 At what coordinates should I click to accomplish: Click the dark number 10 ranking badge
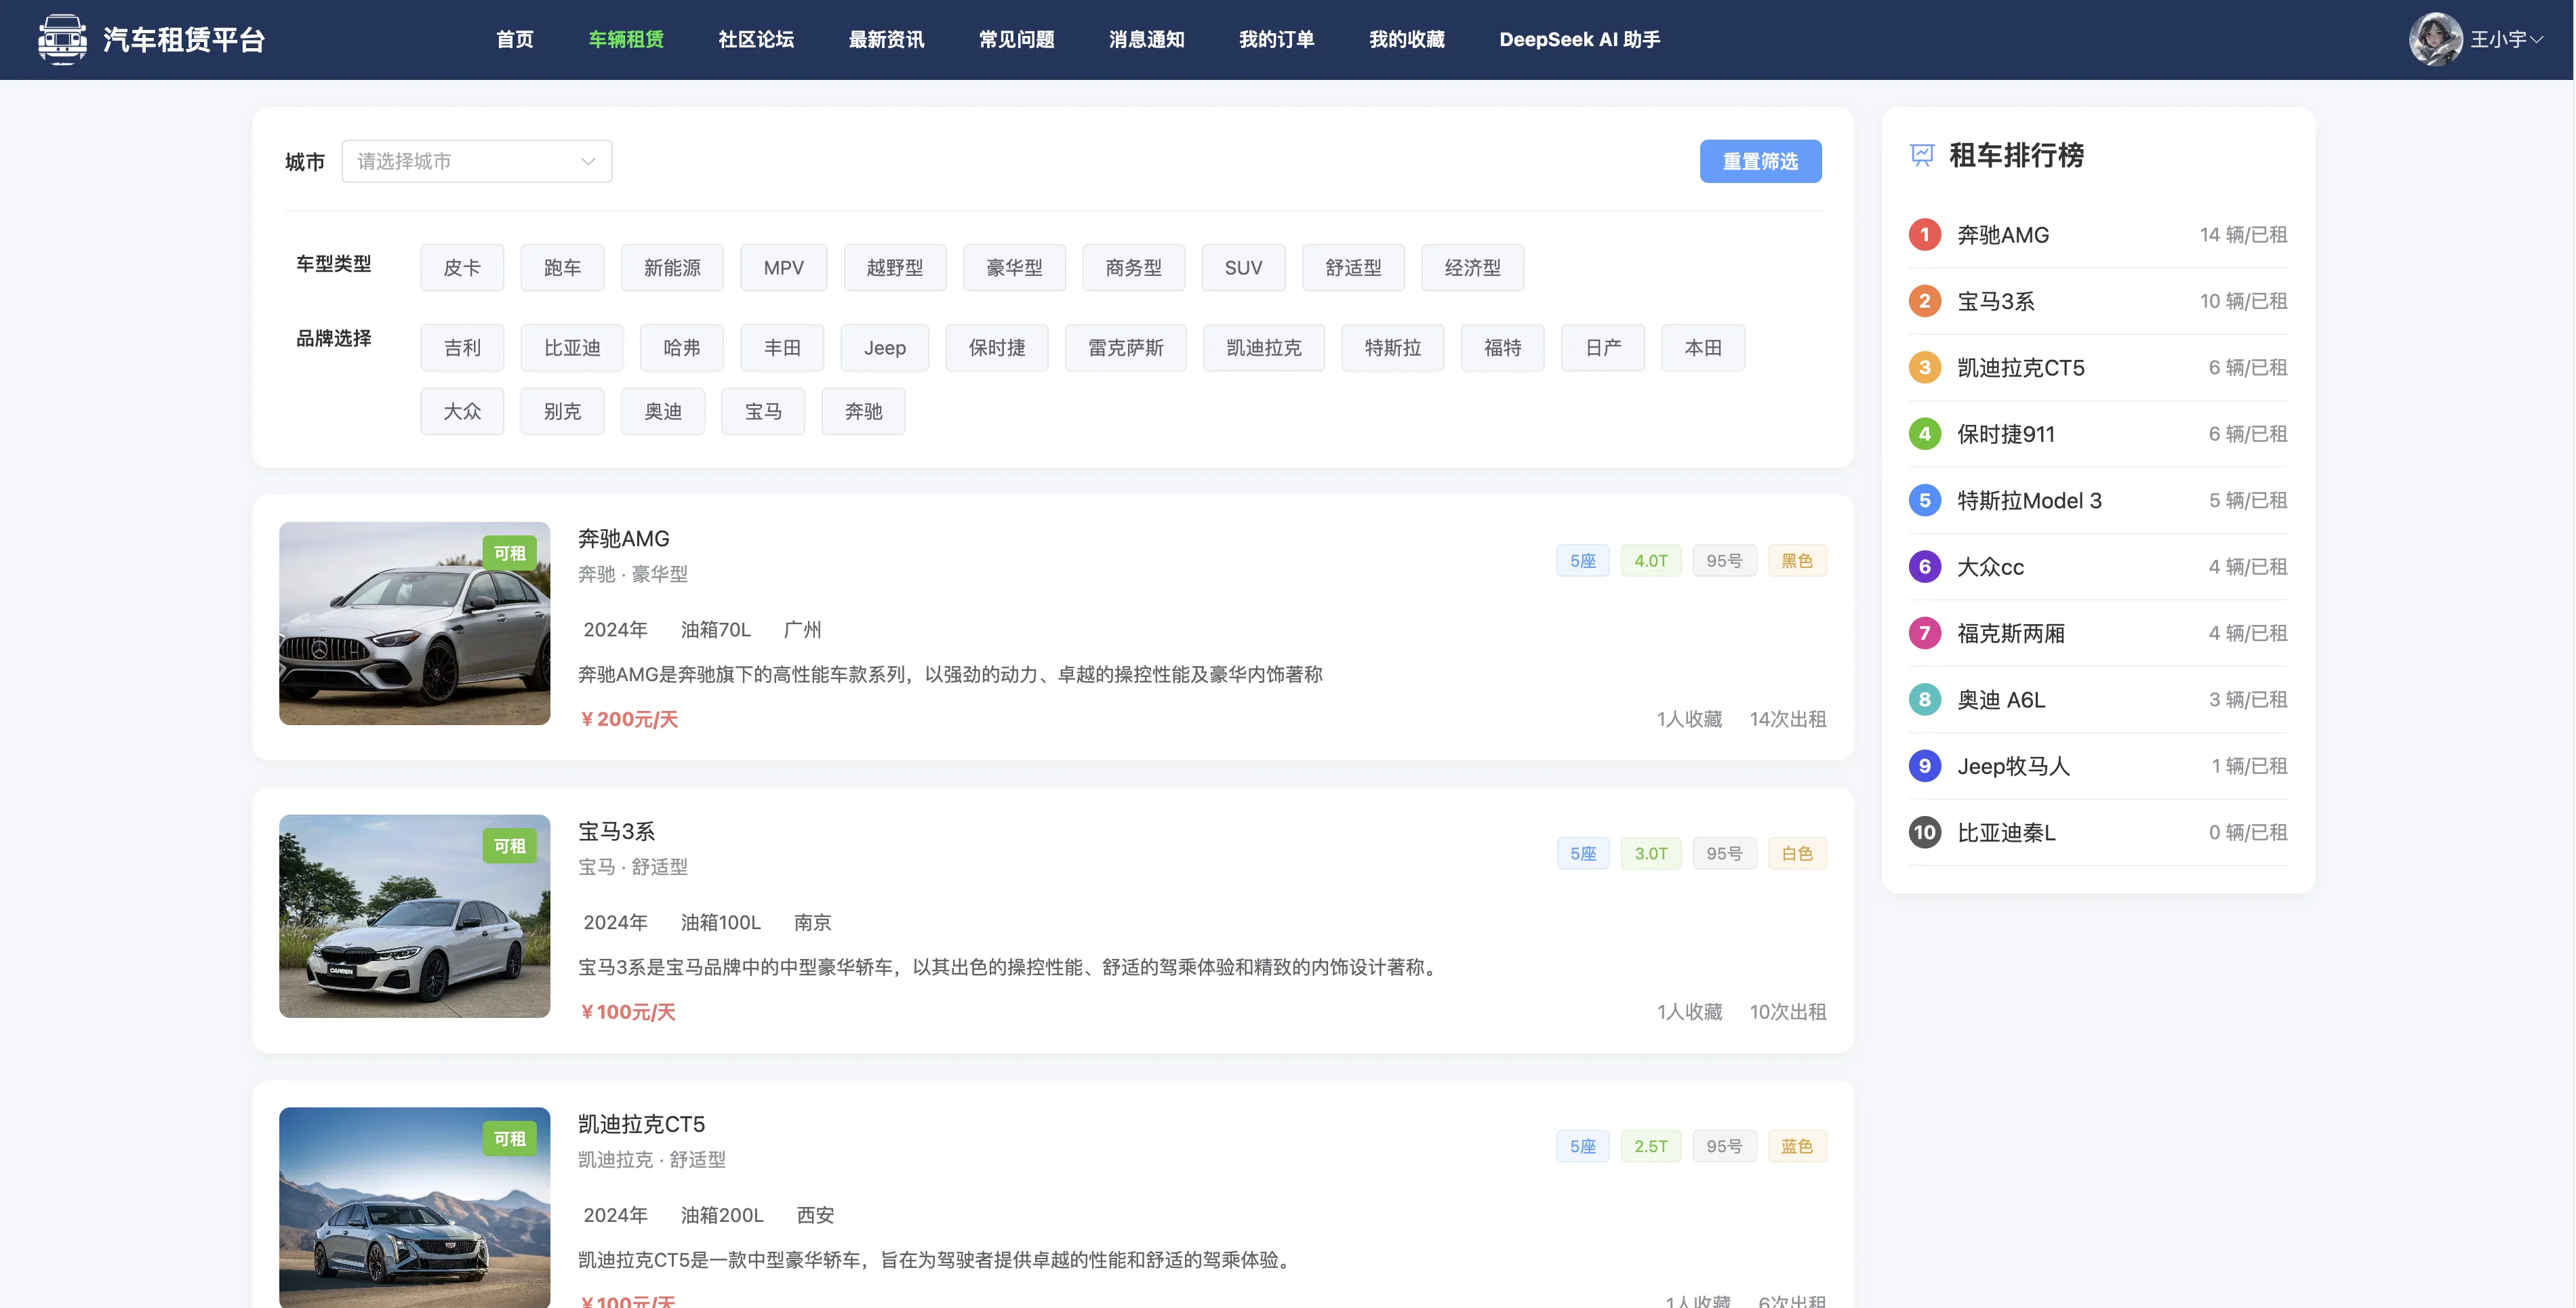tap(1924, 832)
